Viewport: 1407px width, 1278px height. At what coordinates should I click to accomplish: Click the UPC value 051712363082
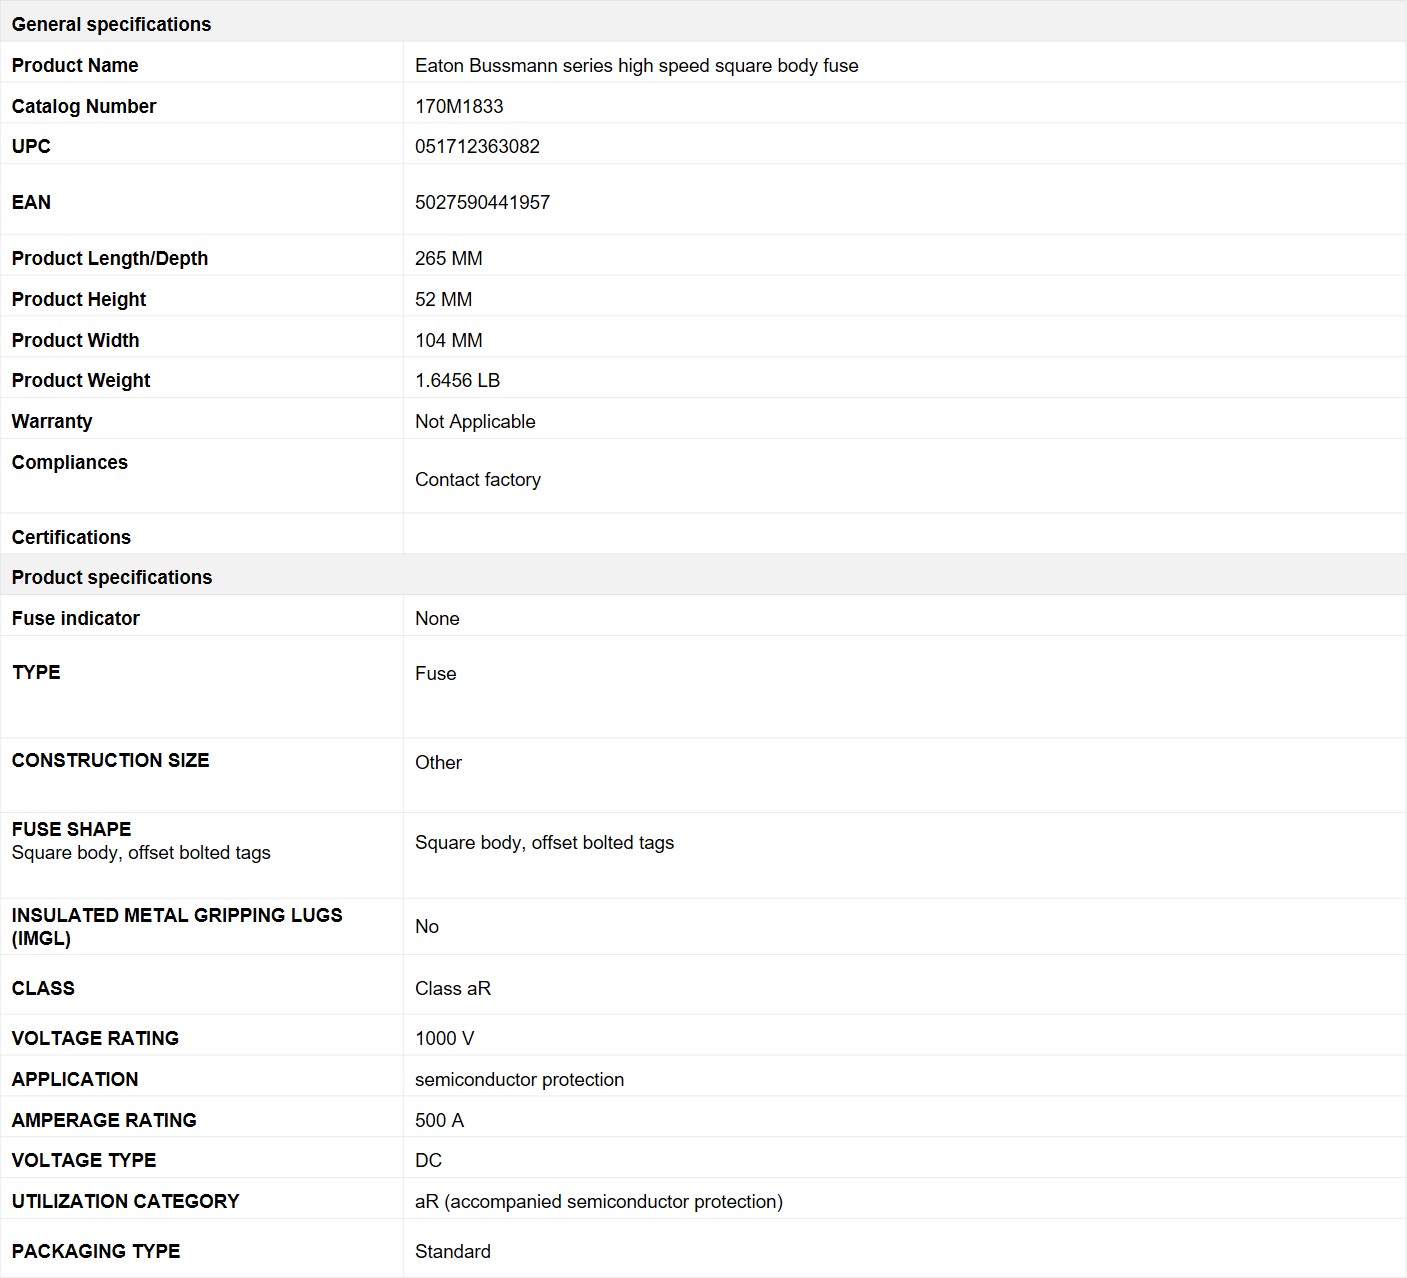click(x=477, y=146)
